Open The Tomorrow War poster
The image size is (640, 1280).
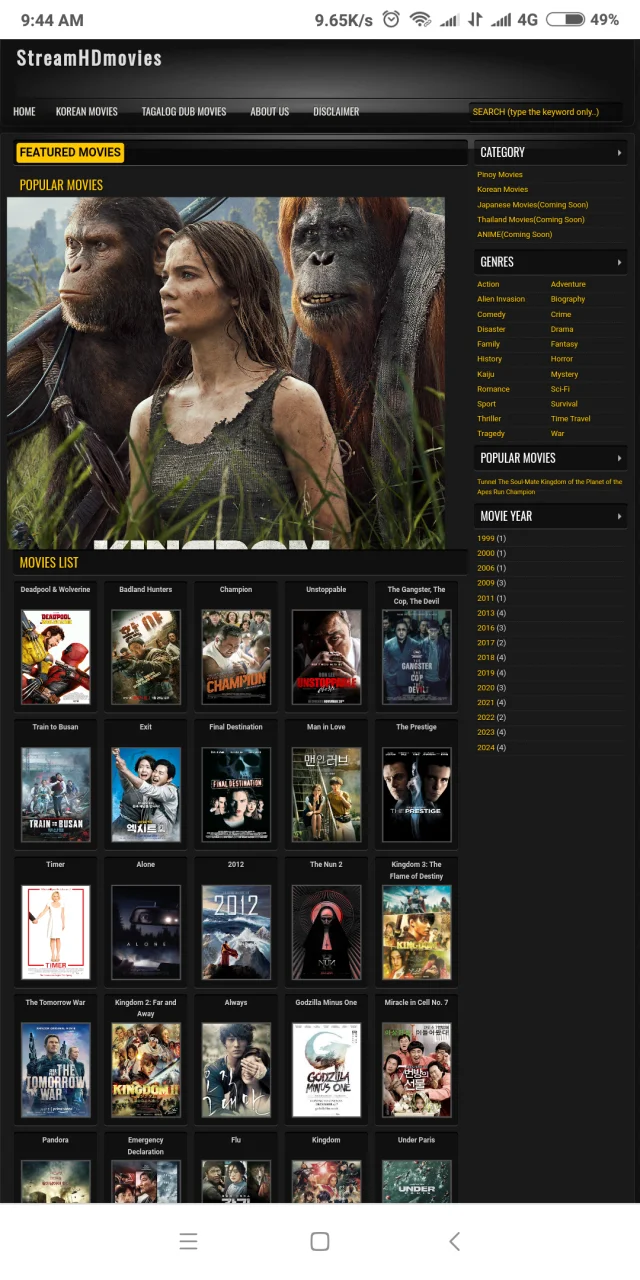(x=56, y=1070)
